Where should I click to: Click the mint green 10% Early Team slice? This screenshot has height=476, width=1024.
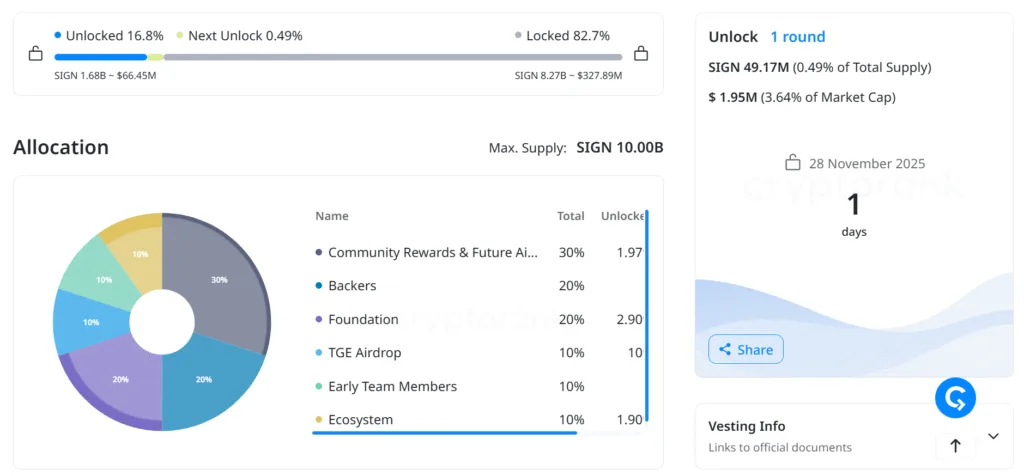(x=104, y=279)
